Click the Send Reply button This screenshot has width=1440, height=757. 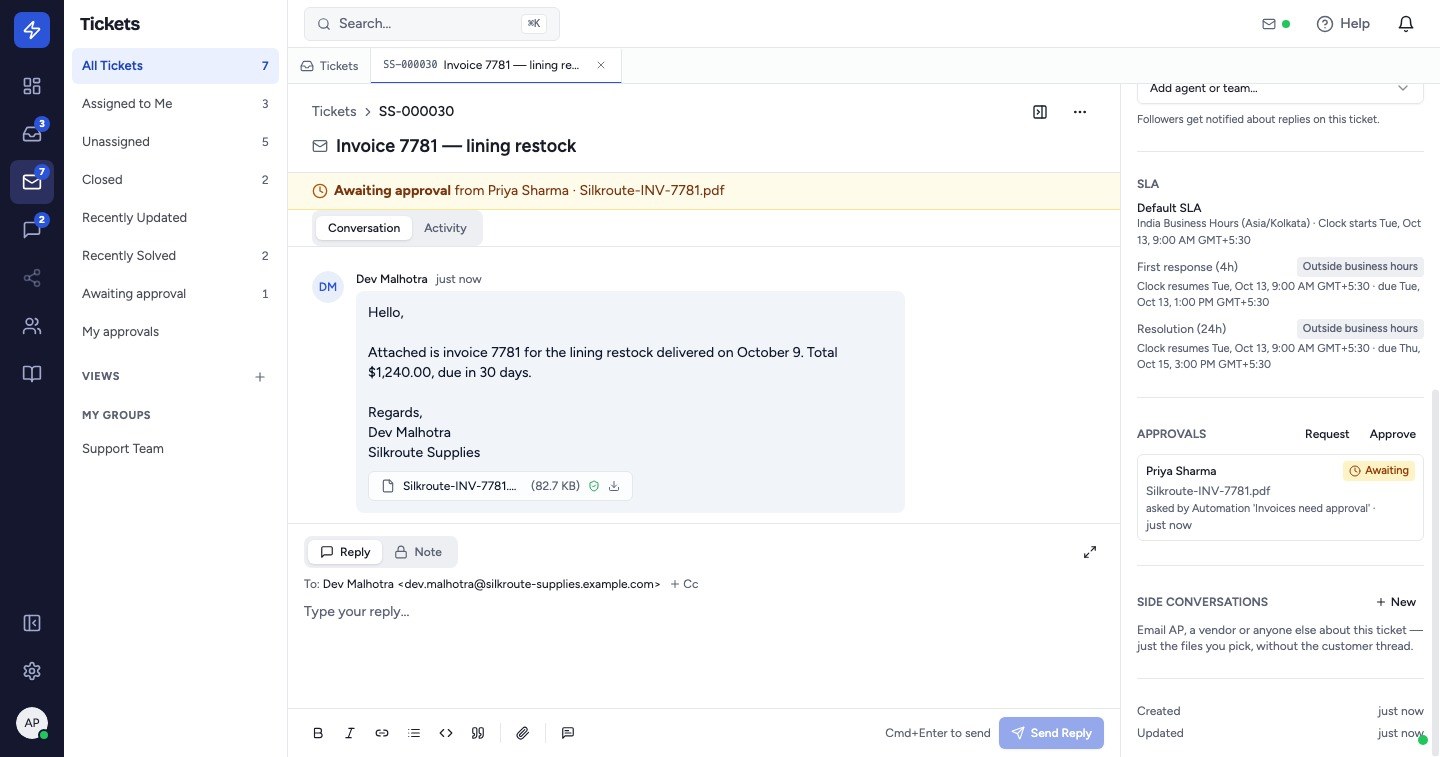1051,733
